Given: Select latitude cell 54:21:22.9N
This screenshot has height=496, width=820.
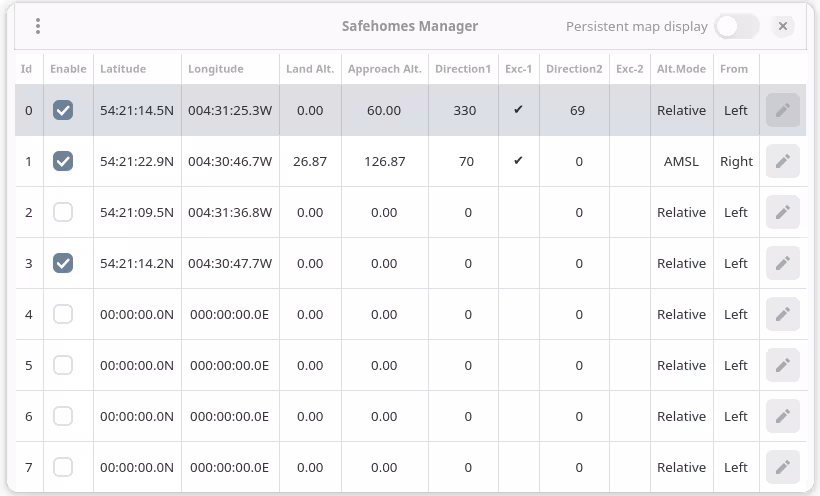Looking at the screenshot, I should (136, 162).
